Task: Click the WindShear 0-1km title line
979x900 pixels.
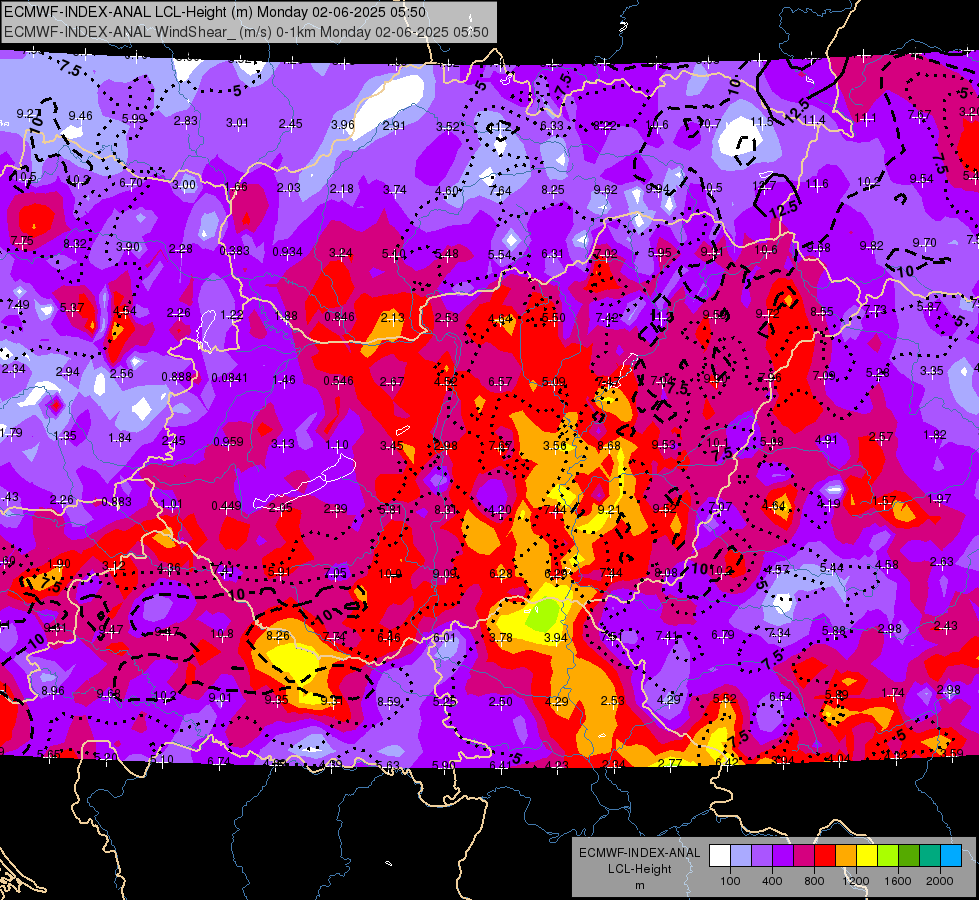Action: tap(246, 32)
